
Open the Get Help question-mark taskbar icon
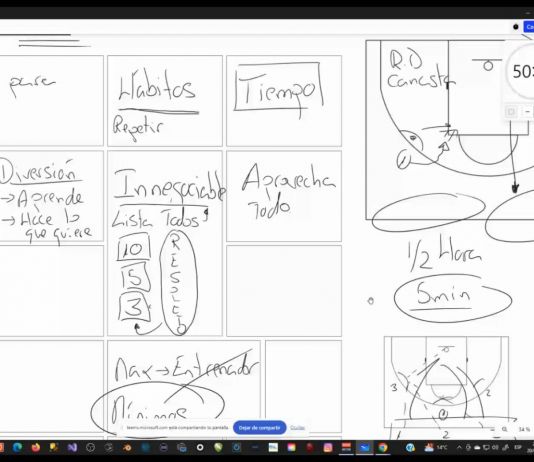(x=410, y=447)
